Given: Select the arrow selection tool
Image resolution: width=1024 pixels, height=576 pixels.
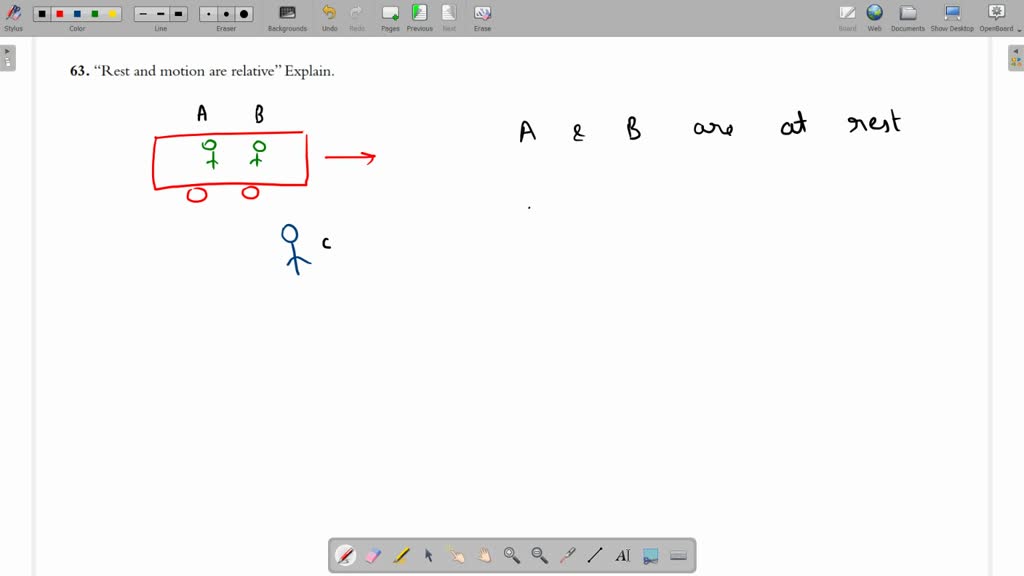Looking at the screenshot, I should coord(428,555).
